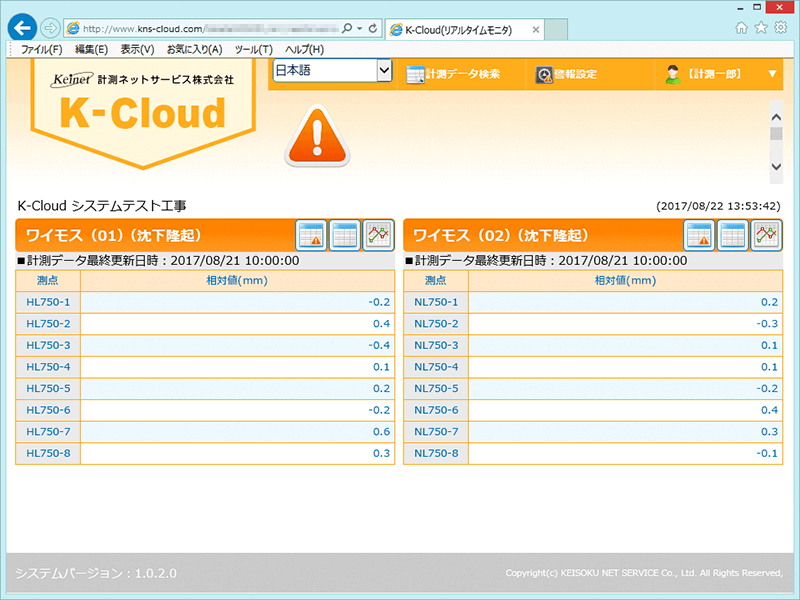800x600 pixels.
Task: Click the user avatar icon beside 計測一郎
Action: 673,74
